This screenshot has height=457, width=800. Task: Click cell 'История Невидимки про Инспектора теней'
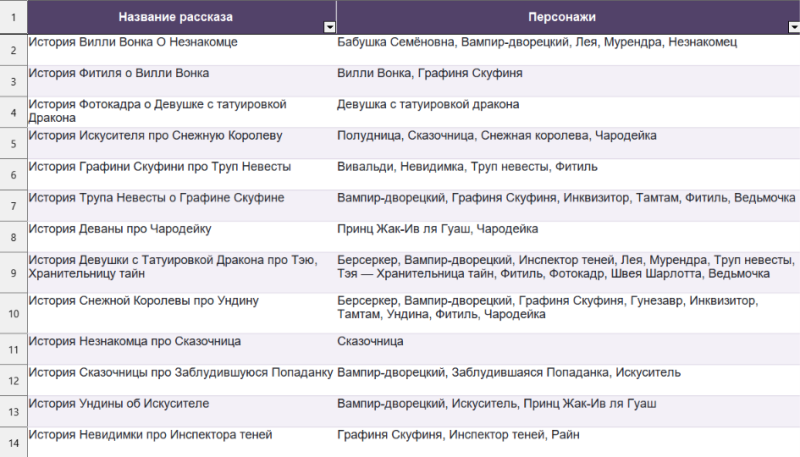pos(182,442)
